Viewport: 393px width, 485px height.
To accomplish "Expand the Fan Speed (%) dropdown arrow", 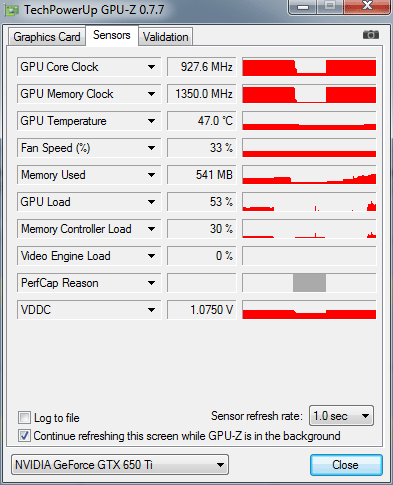I will click(151, 148).
